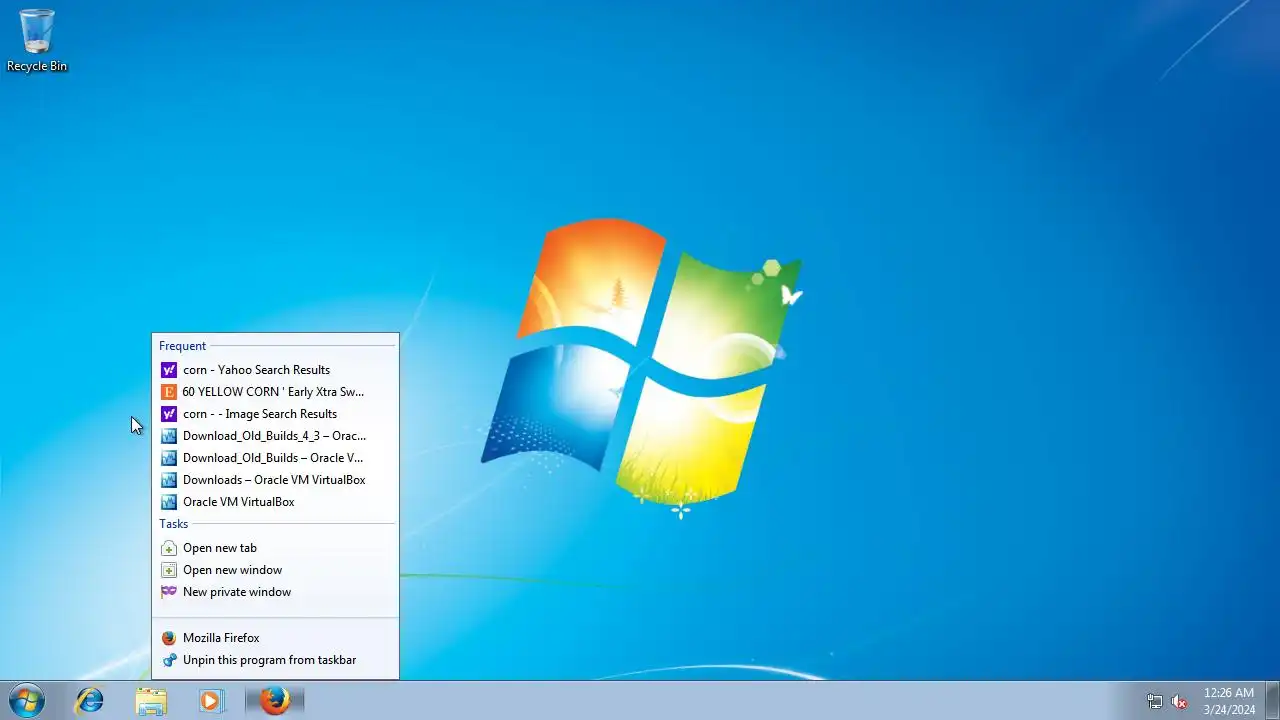
Task: Open the network status tray icon
Action: pos(1155,701)
